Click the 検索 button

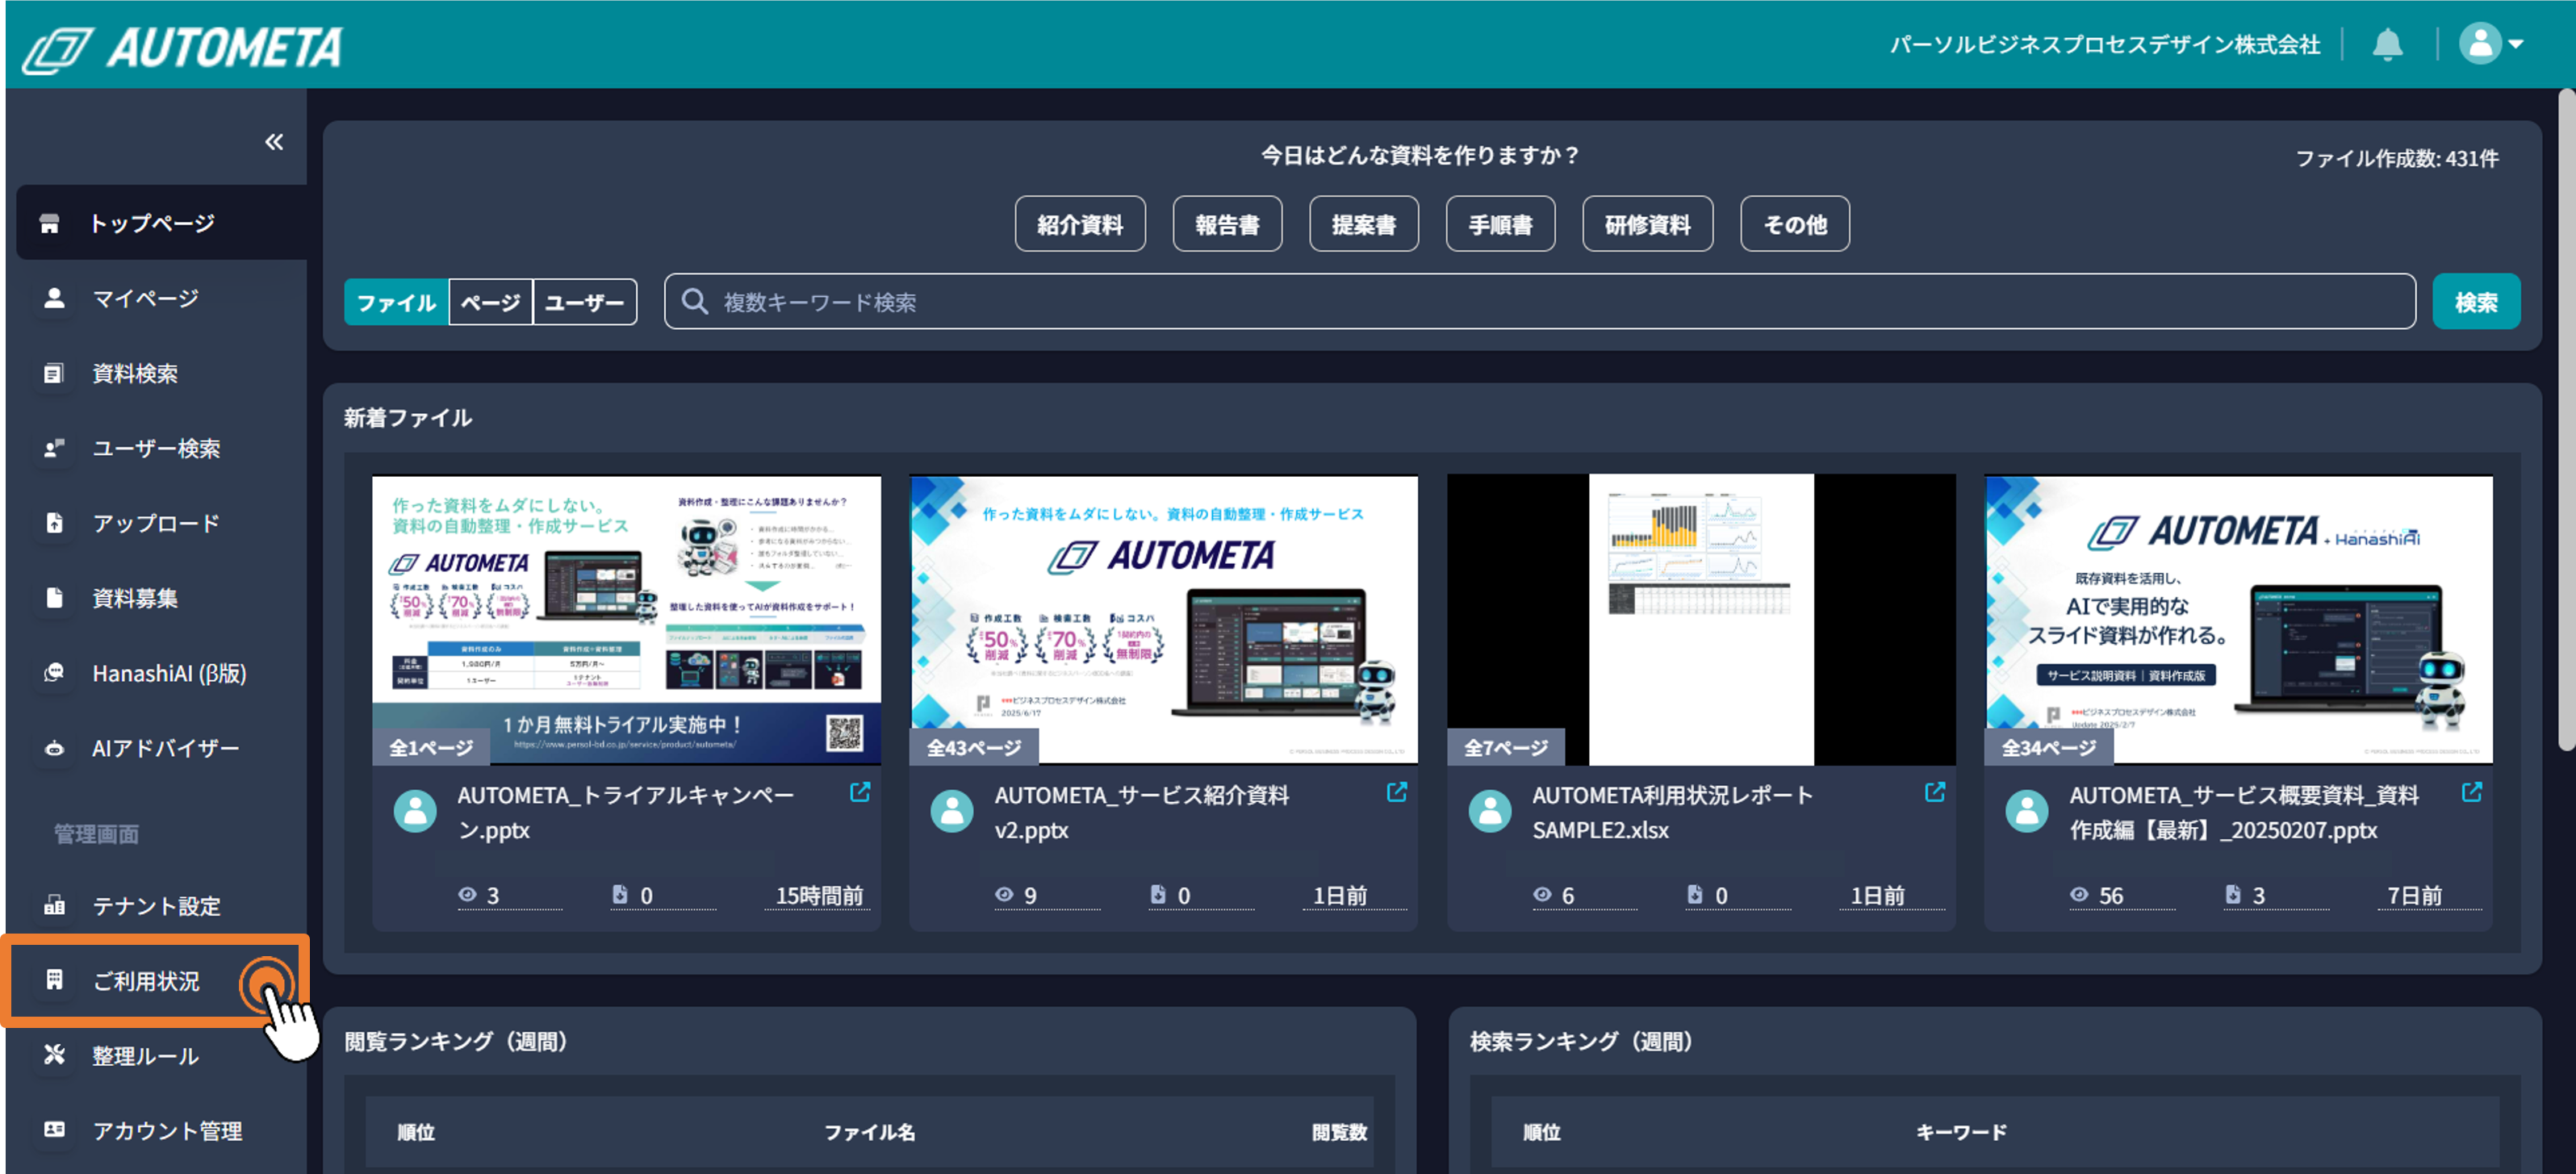[x=2476, y=301]
